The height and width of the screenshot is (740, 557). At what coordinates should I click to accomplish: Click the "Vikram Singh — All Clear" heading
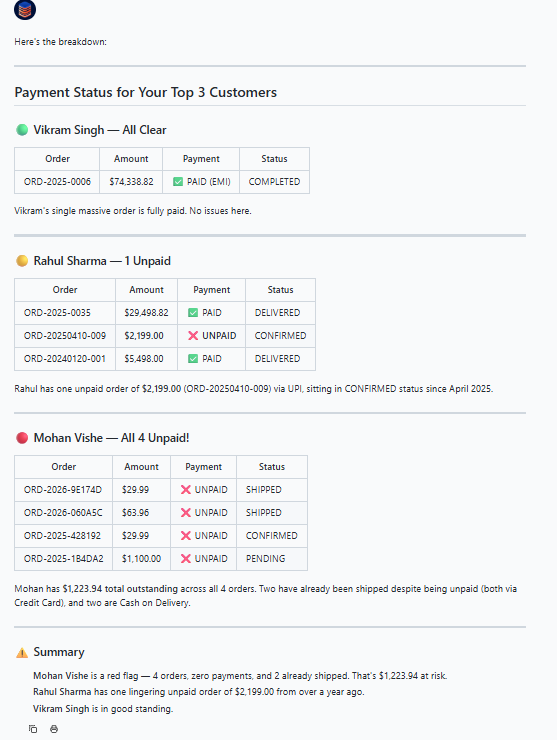click(100, 130)
